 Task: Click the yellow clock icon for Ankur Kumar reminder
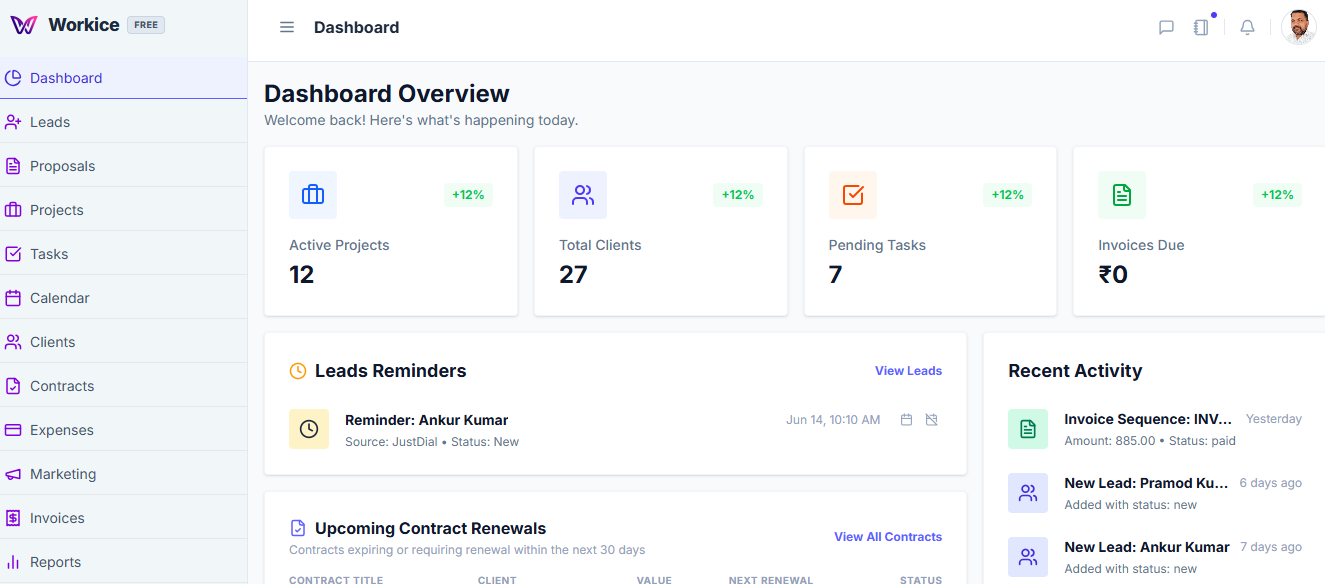[x=309, y=429]
